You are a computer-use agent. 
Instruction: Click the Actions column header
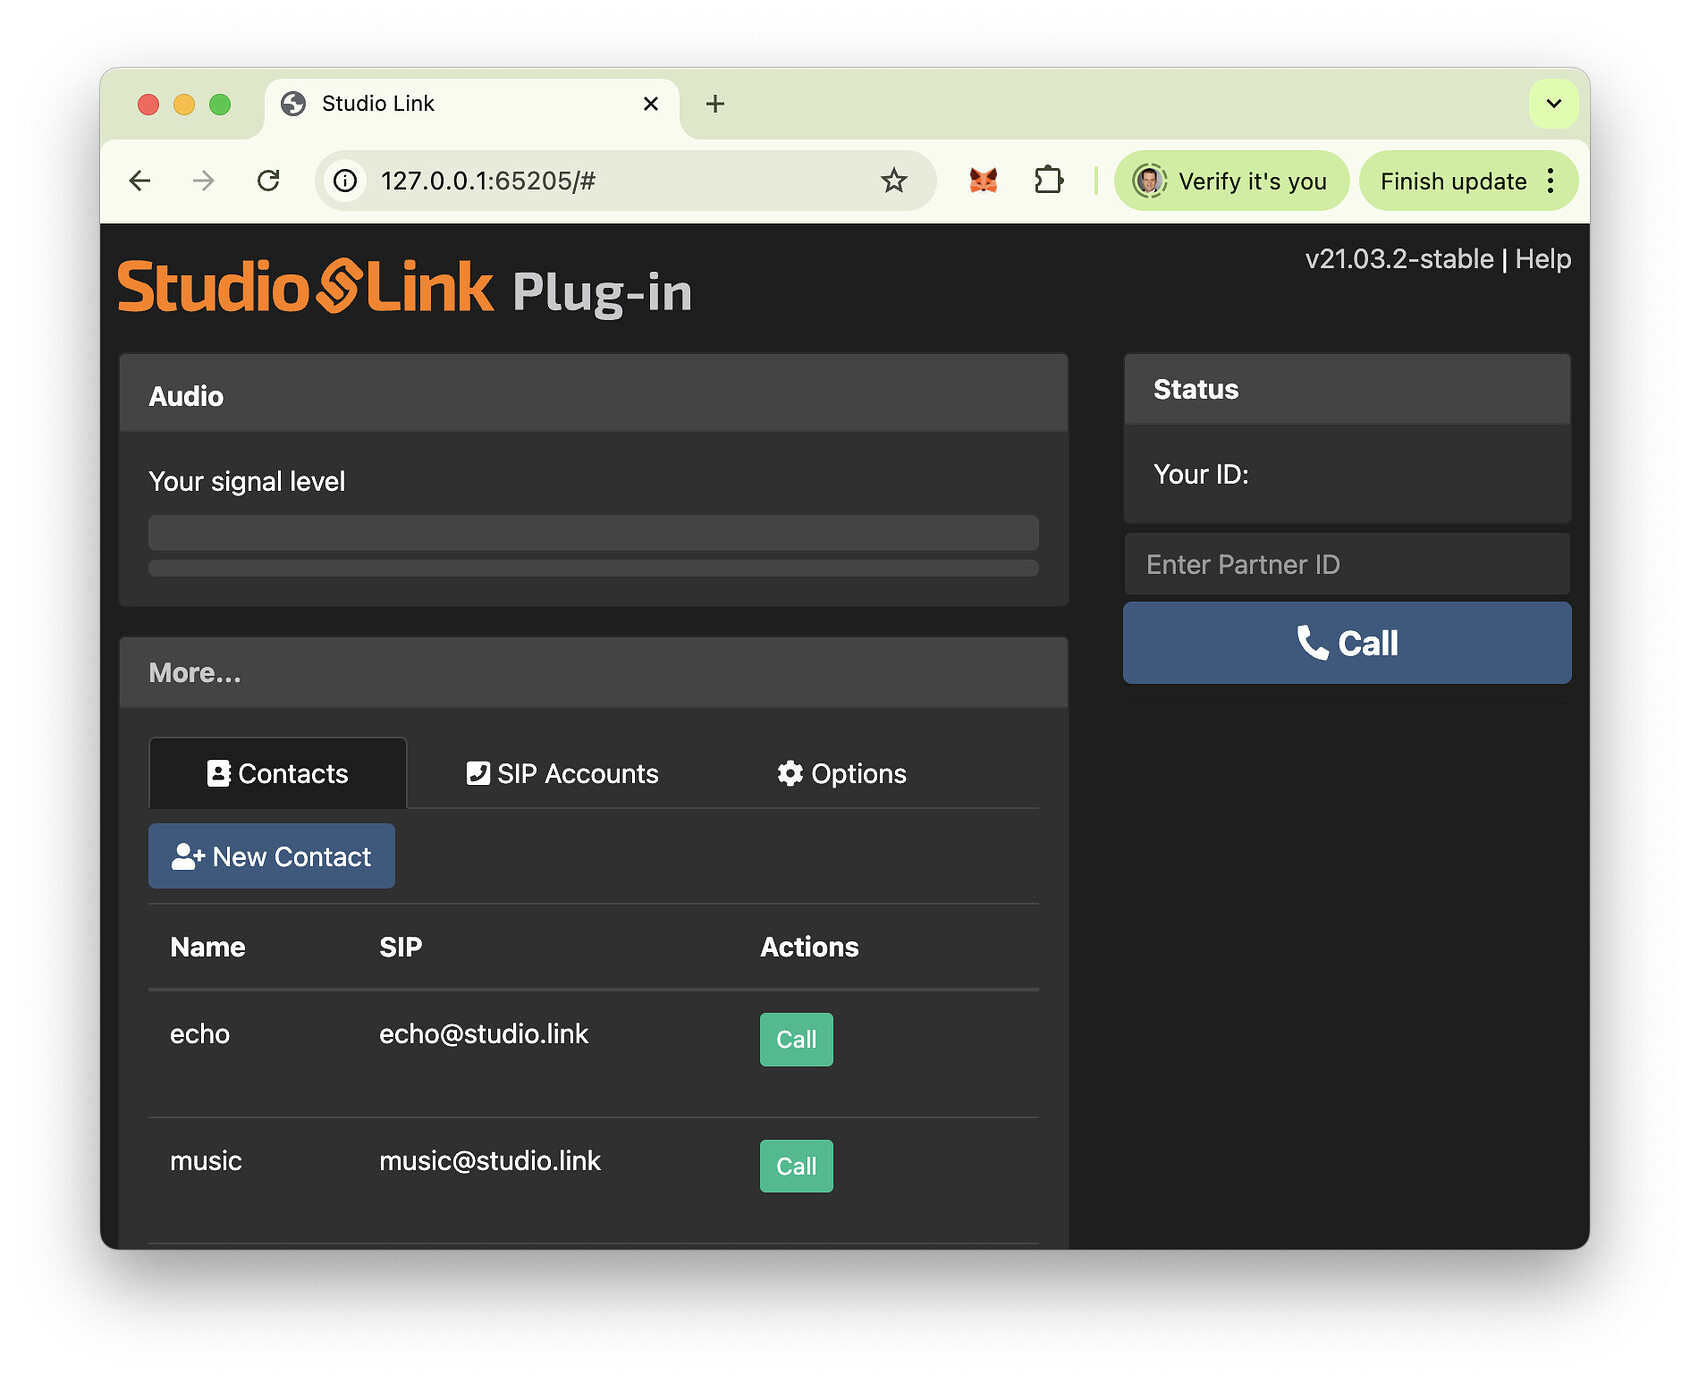coord(809,947)
